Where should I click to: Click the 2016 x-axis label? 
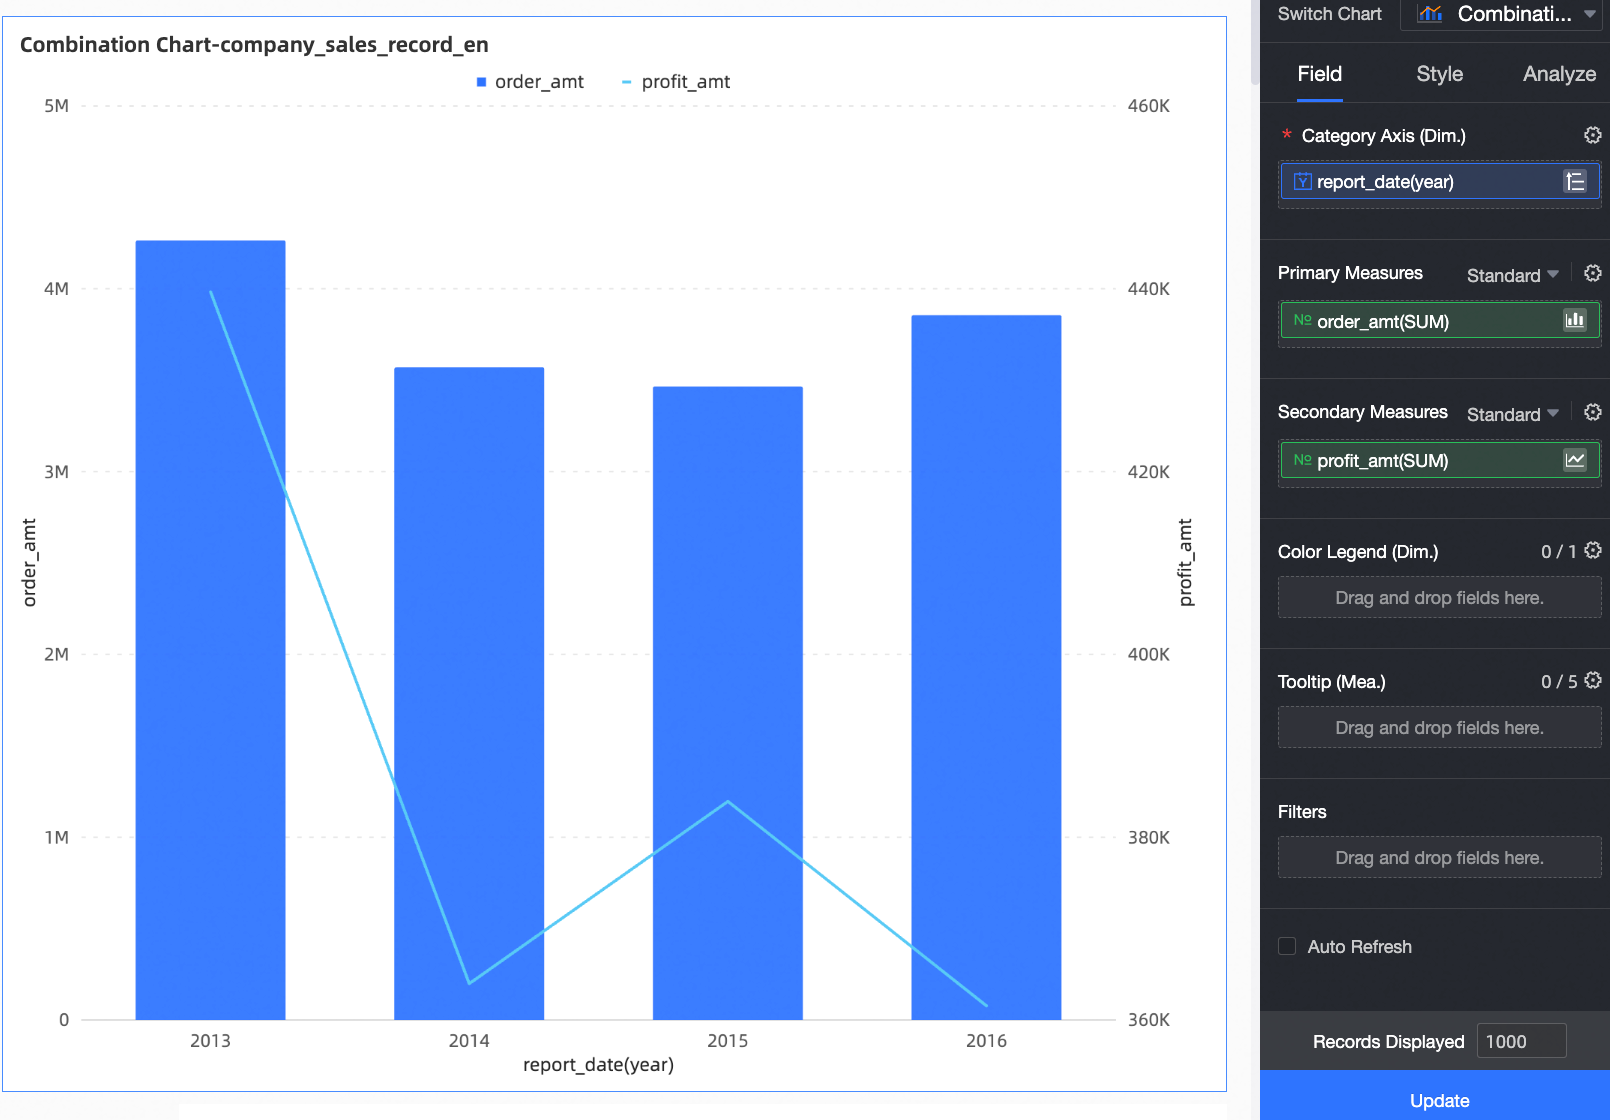click(986, 1041)
